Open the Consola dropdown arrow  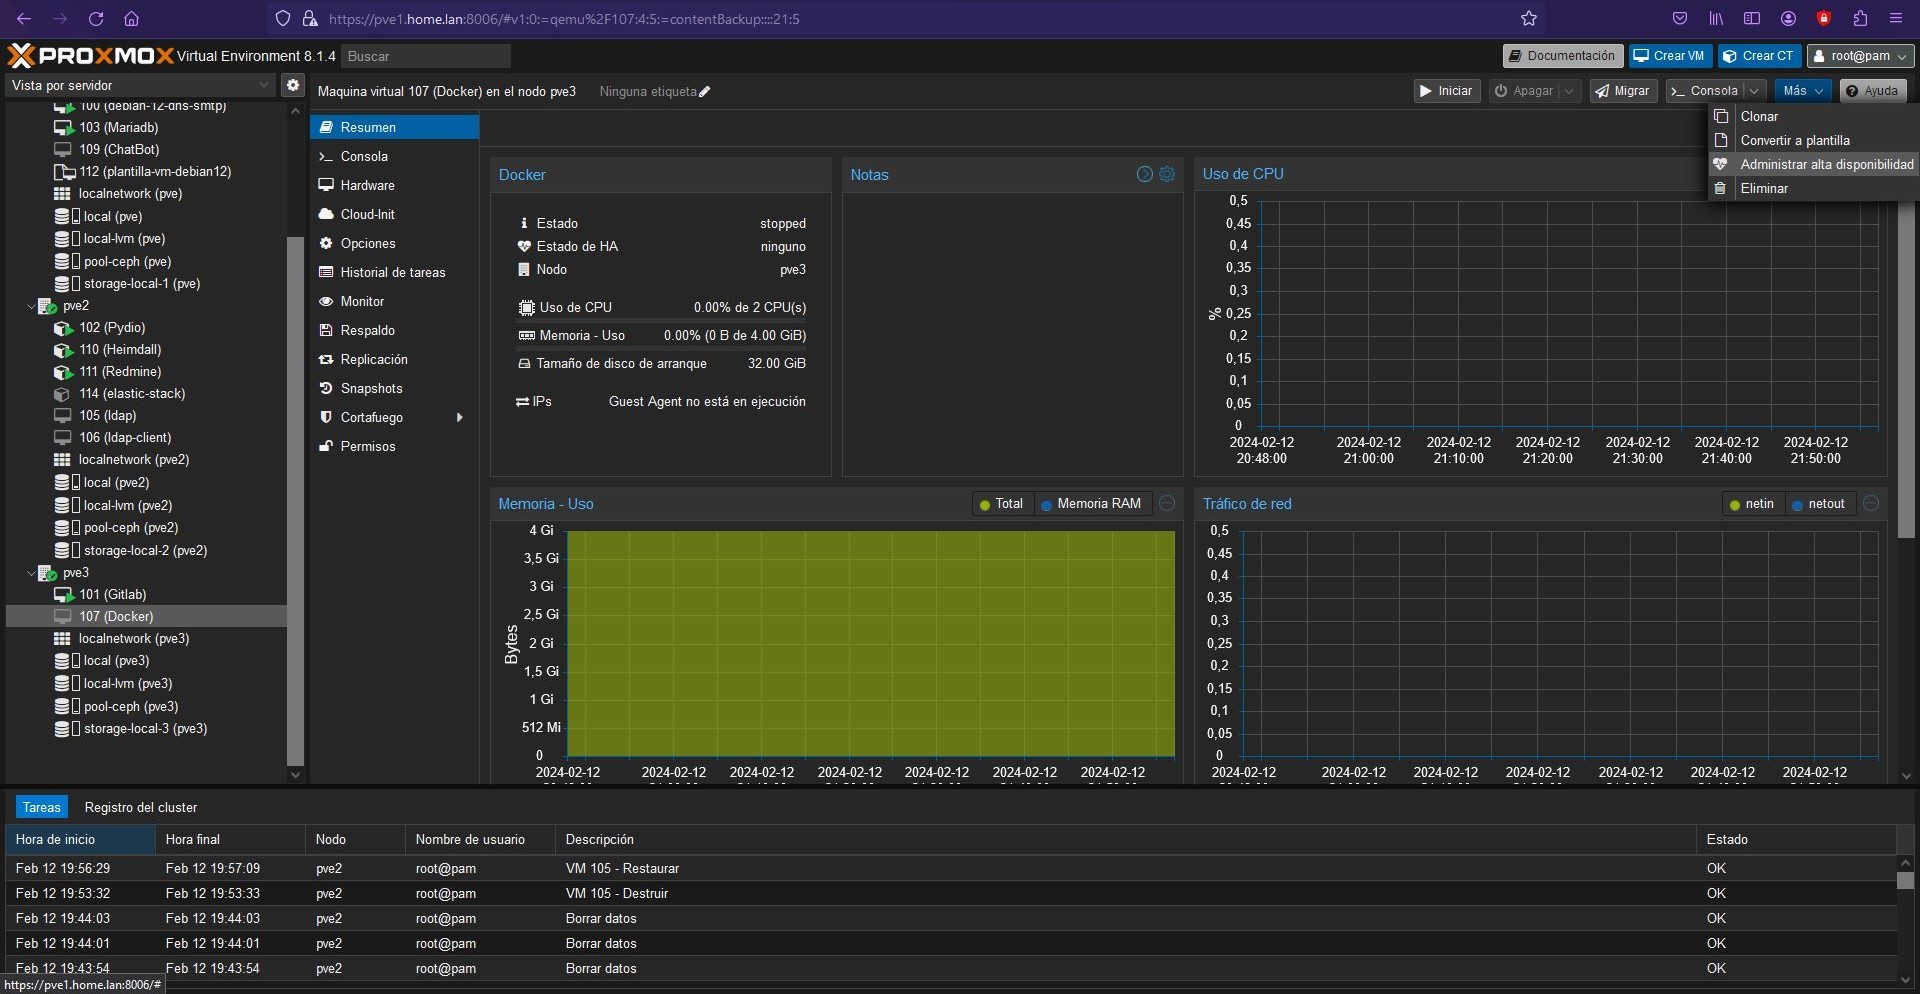[x=1755, y=91]
